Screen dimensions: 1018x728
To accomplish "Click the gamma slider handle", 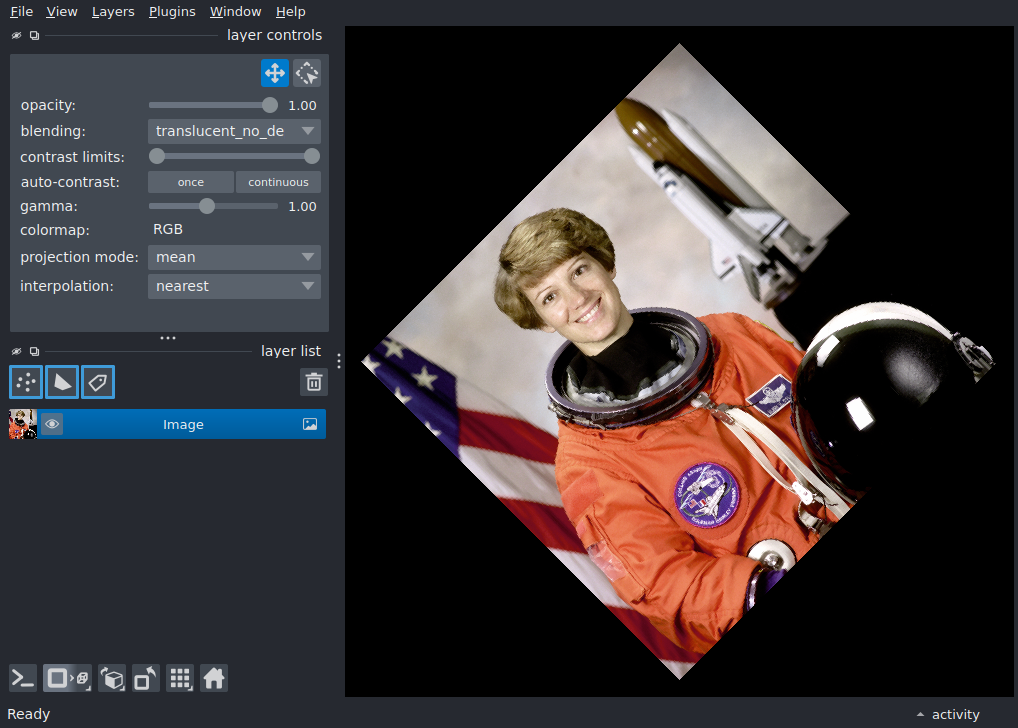I will 207,207.
